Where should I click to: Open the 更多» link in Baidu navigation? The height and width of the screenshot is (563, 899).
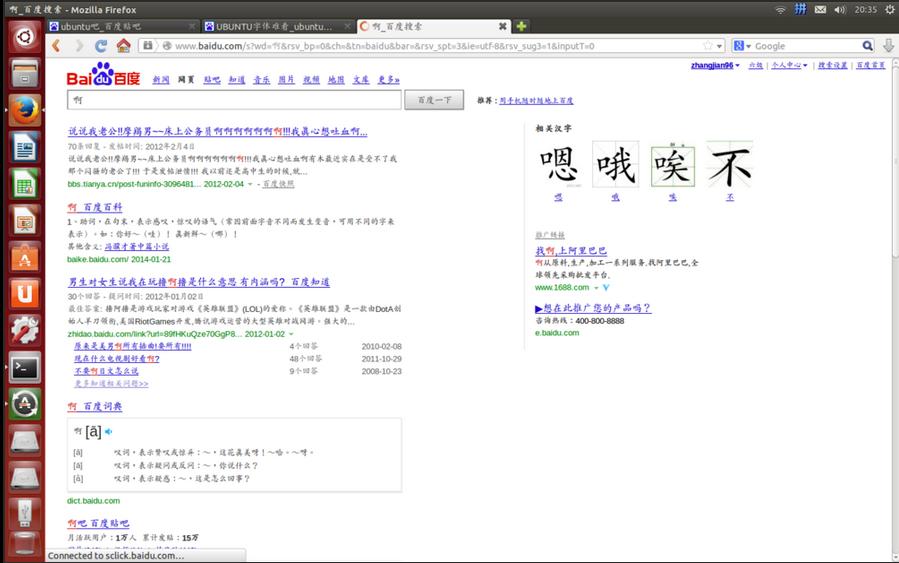coord(388,80)
